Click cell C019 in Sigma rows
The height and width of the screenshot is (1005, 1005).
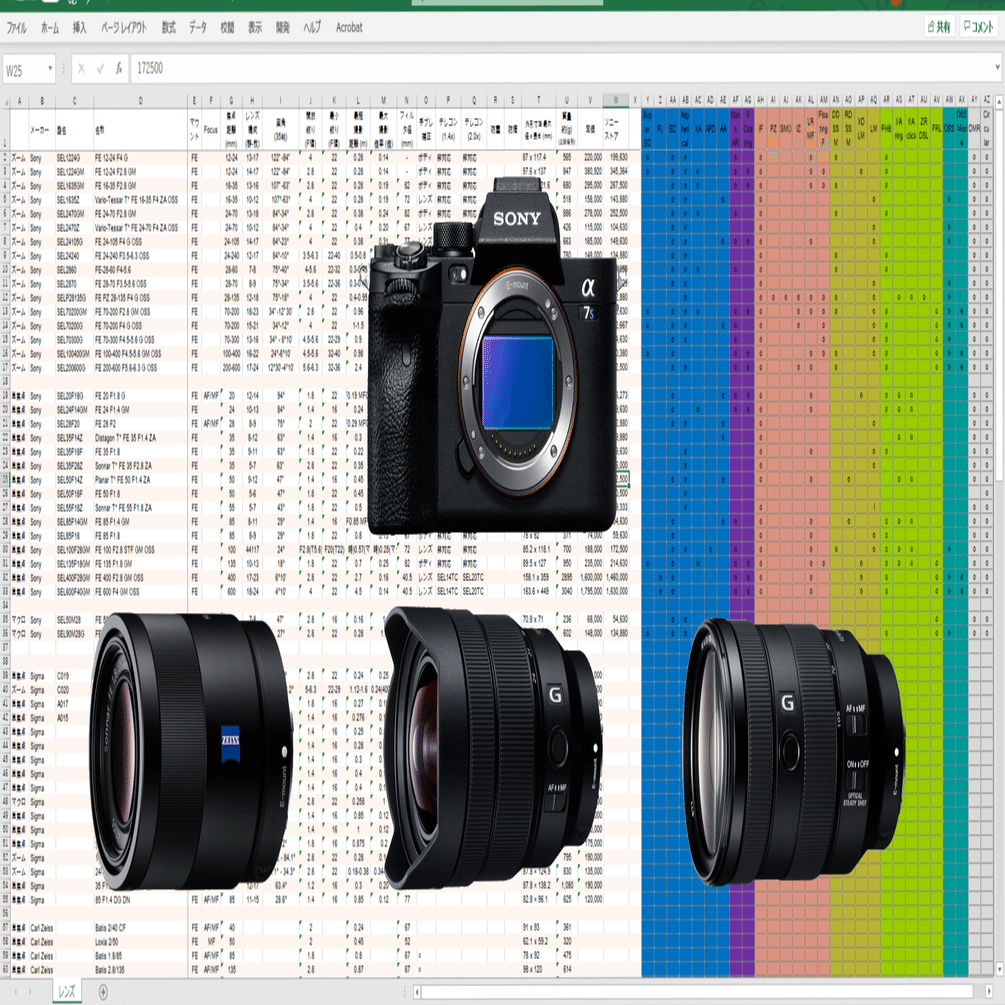[x=74, y=676]
